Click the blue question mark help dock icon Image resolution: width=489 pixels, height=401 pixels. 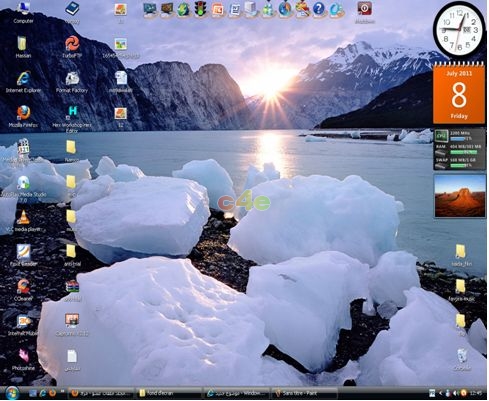(x=318, y=9)
